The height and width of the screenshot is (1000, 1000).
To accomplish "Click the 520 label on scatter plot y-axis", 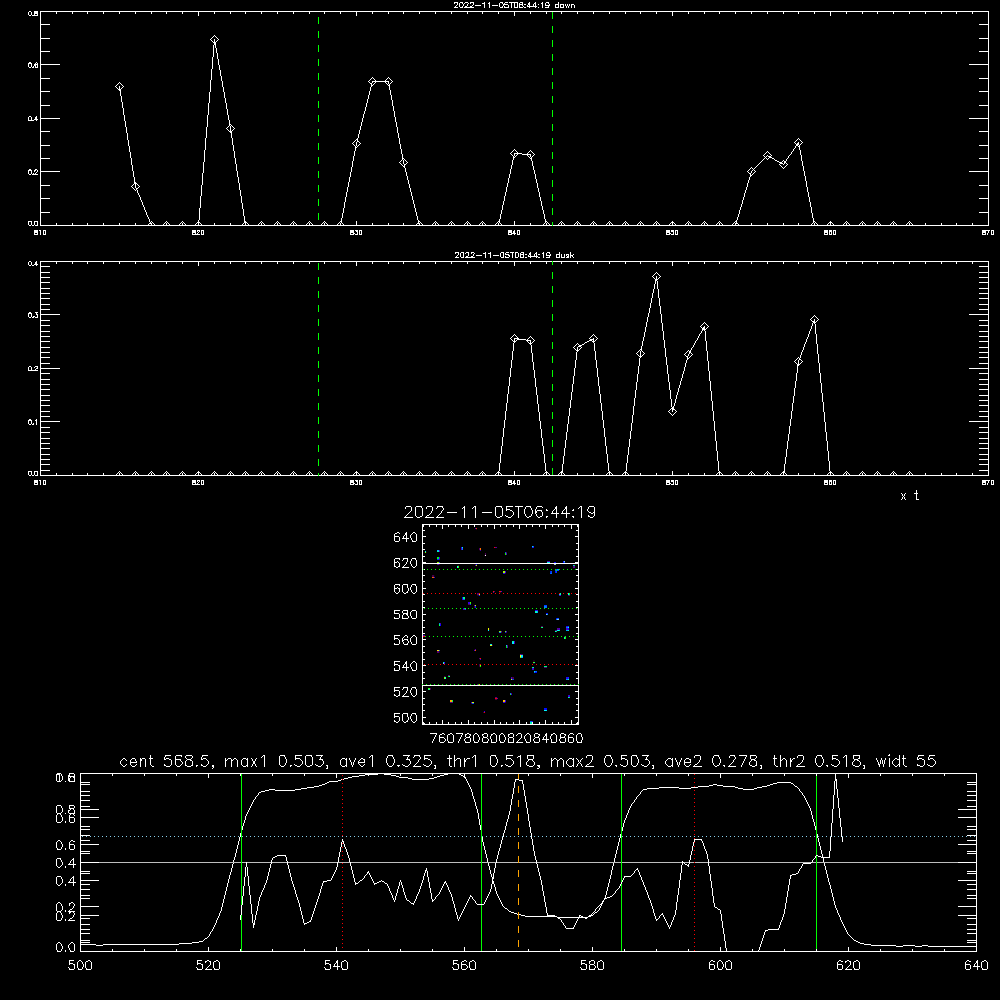I will [x=406, y=692].
